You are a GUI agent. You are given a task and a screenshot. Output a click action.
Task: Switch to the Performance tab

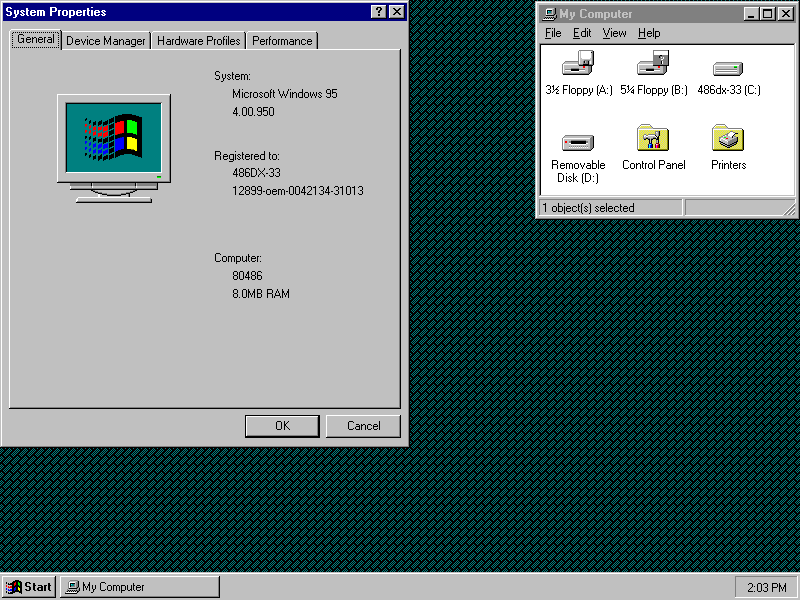click(282, 41)
